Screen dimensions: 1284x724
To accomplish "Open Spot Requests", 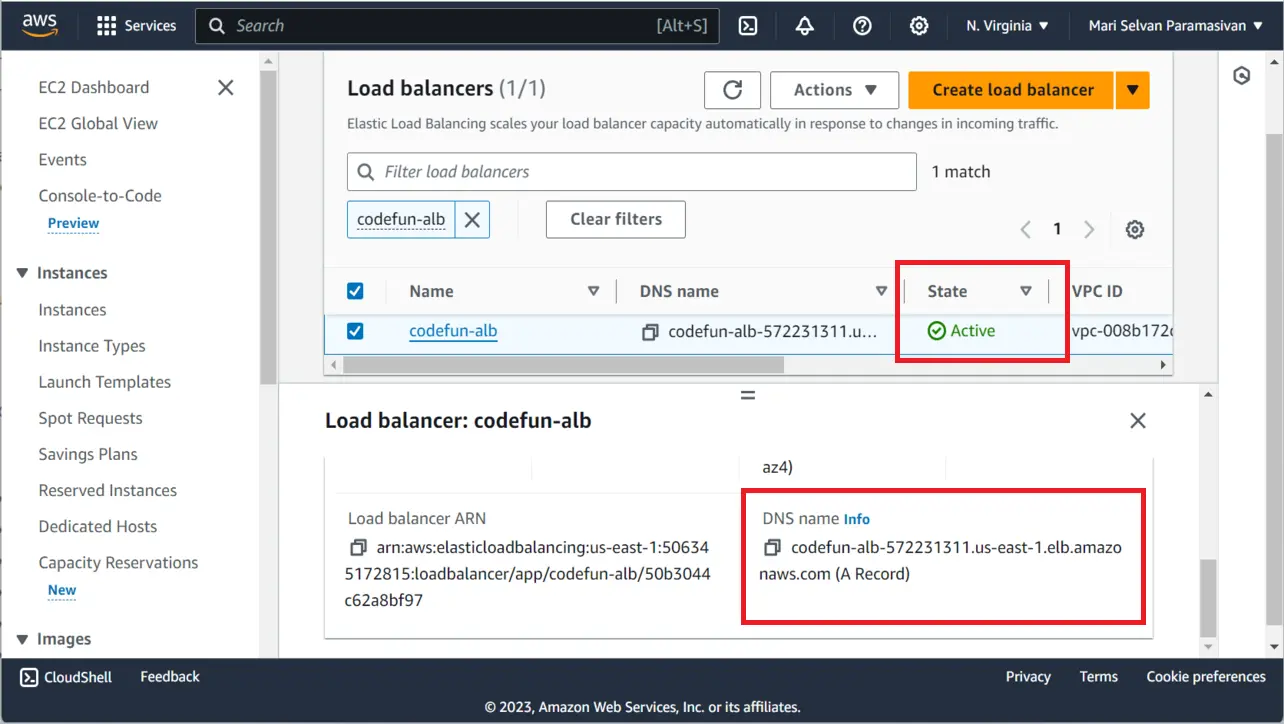I will point(90,418).
